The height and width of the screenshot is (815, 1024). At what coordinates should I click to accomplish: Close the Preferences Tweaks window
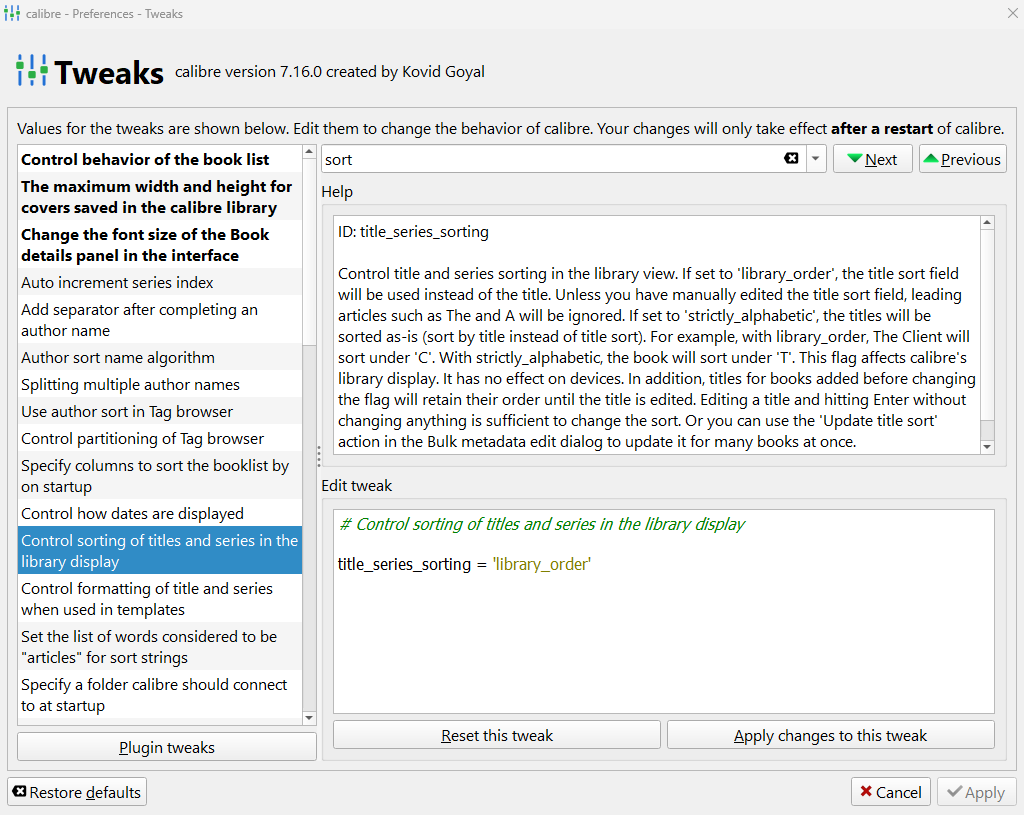pos(1012,13)
